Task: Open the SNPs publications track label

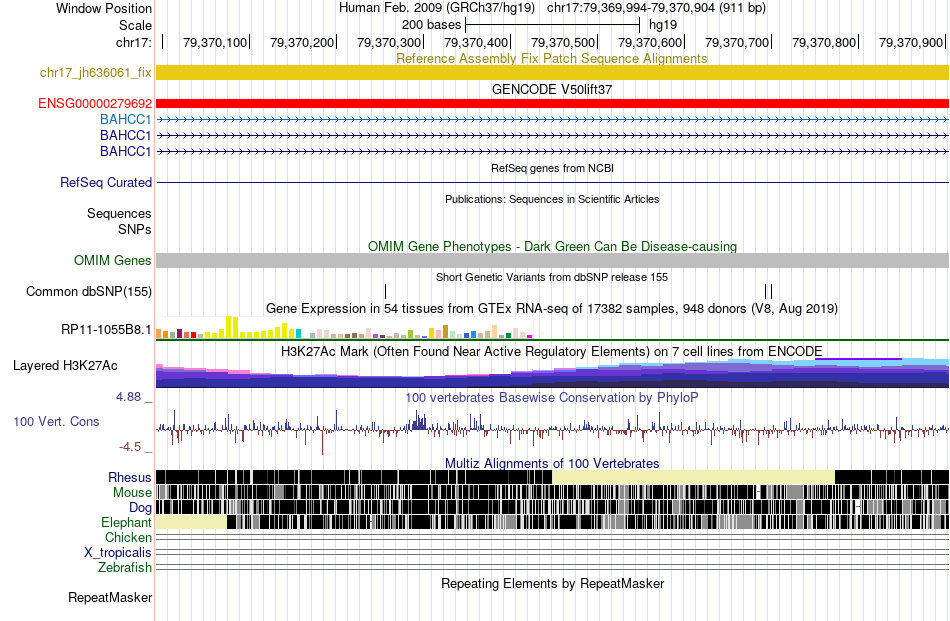Action: click(135, 230)
